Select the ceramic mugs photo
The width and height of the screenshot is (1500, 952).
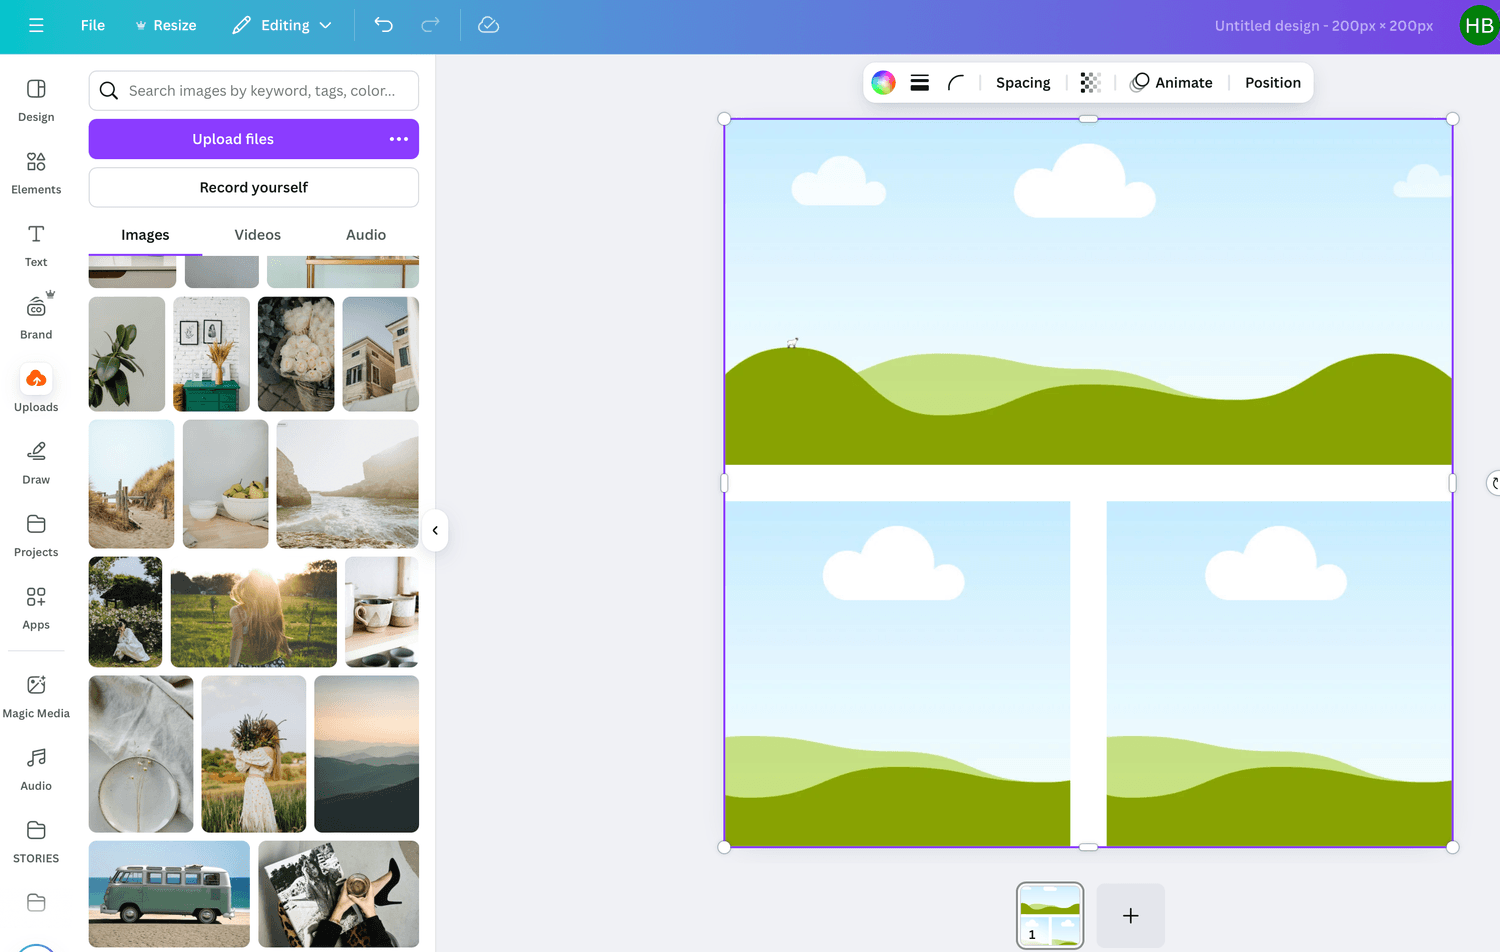click(382, 612)
